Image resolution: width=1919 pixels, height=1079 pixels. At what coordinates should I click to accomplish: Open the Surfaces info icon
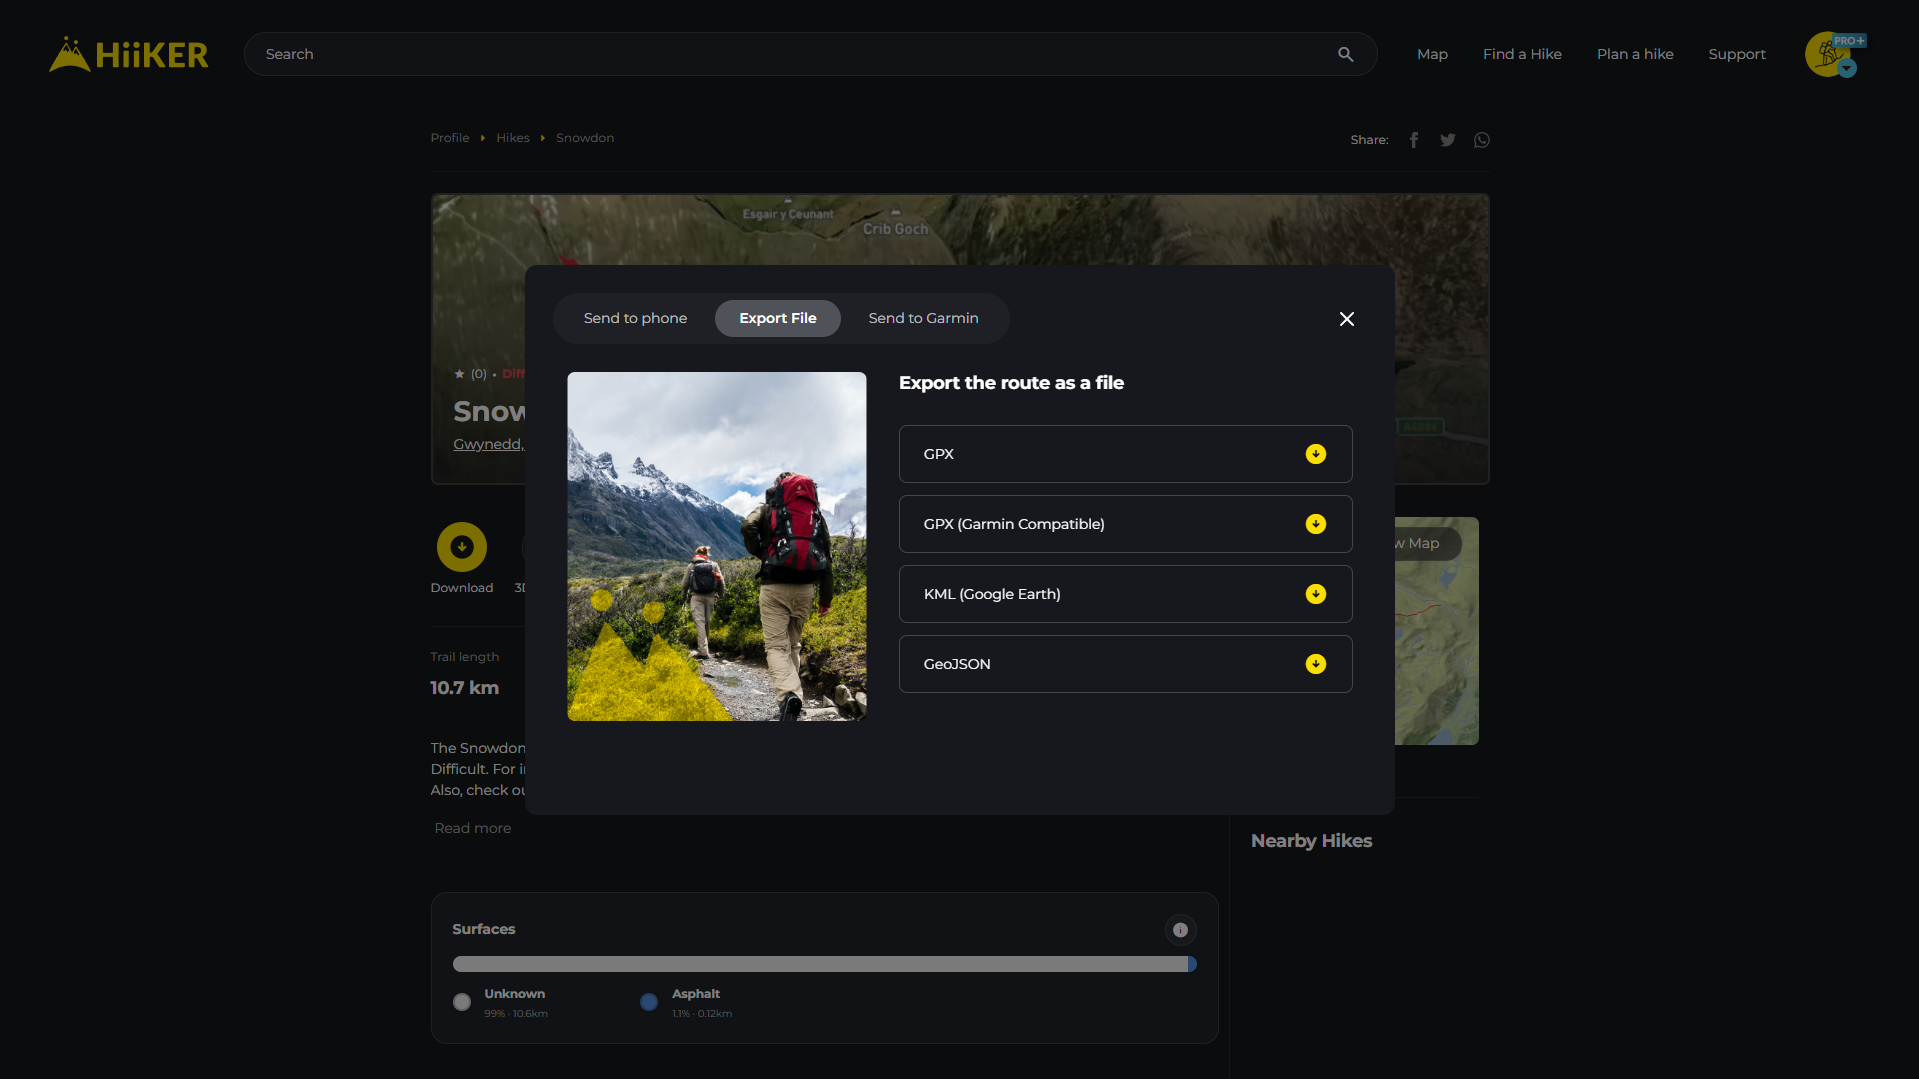tap(1180, 930)
